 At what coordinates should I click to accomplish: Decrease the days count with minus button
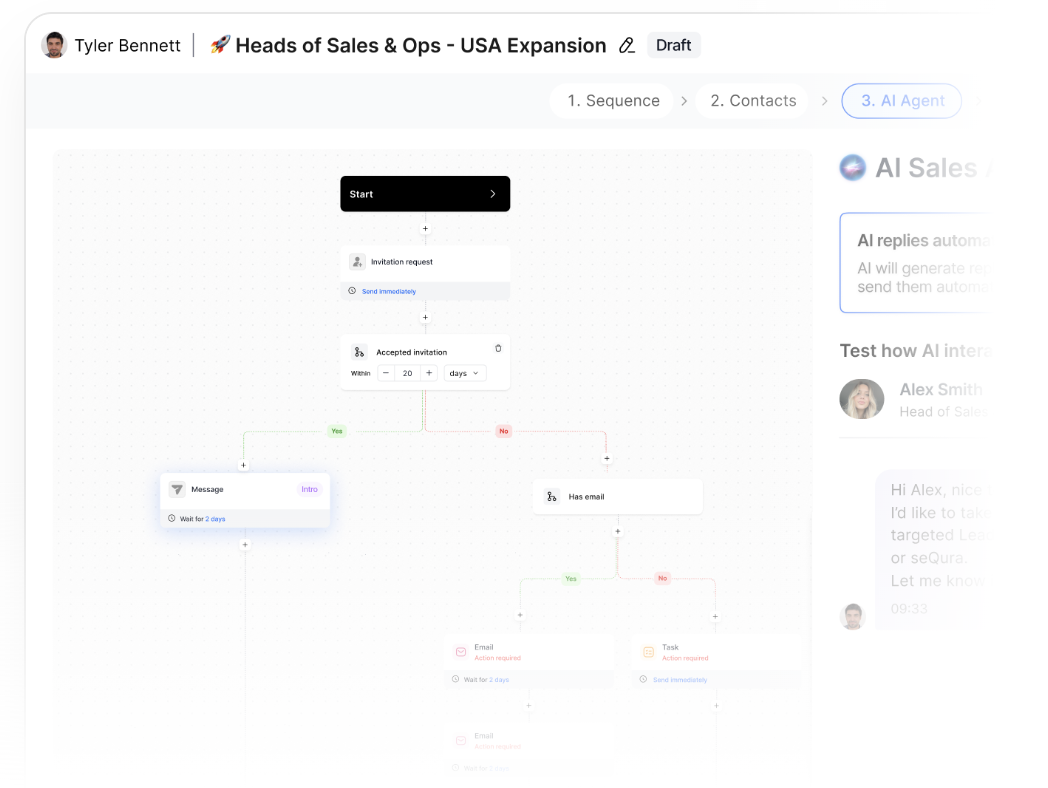click(386, 373)
